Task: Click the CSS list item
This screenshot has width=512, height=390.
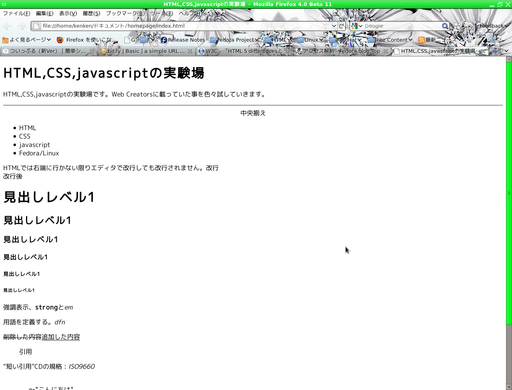Action: (x=24, y=136)
